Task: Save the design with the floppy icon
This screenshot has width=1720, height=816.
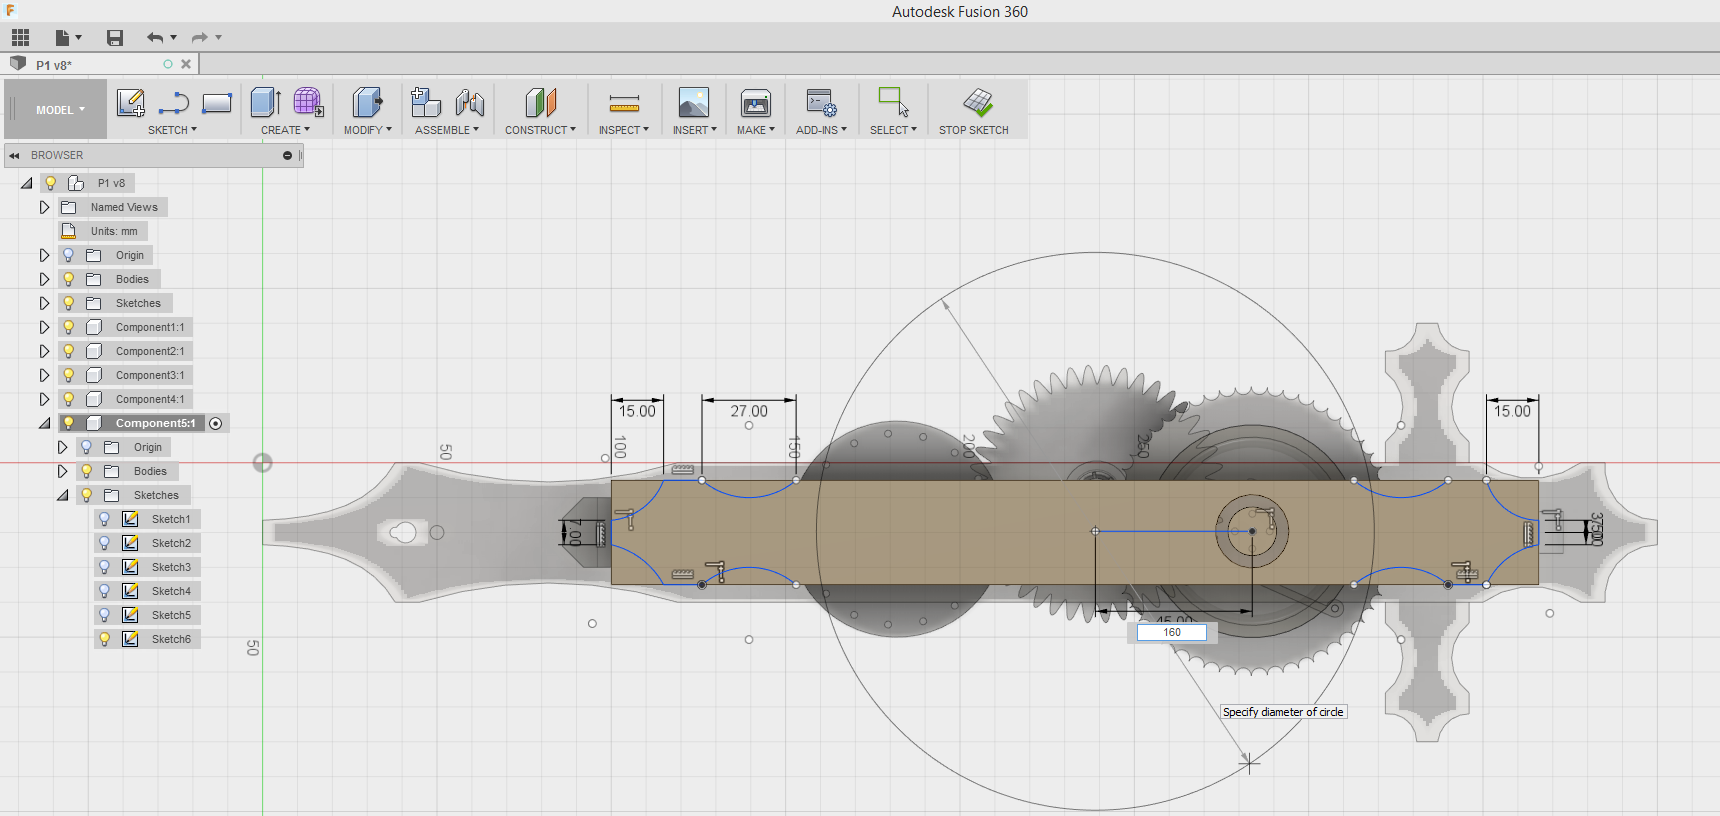Action: (115, 38)
